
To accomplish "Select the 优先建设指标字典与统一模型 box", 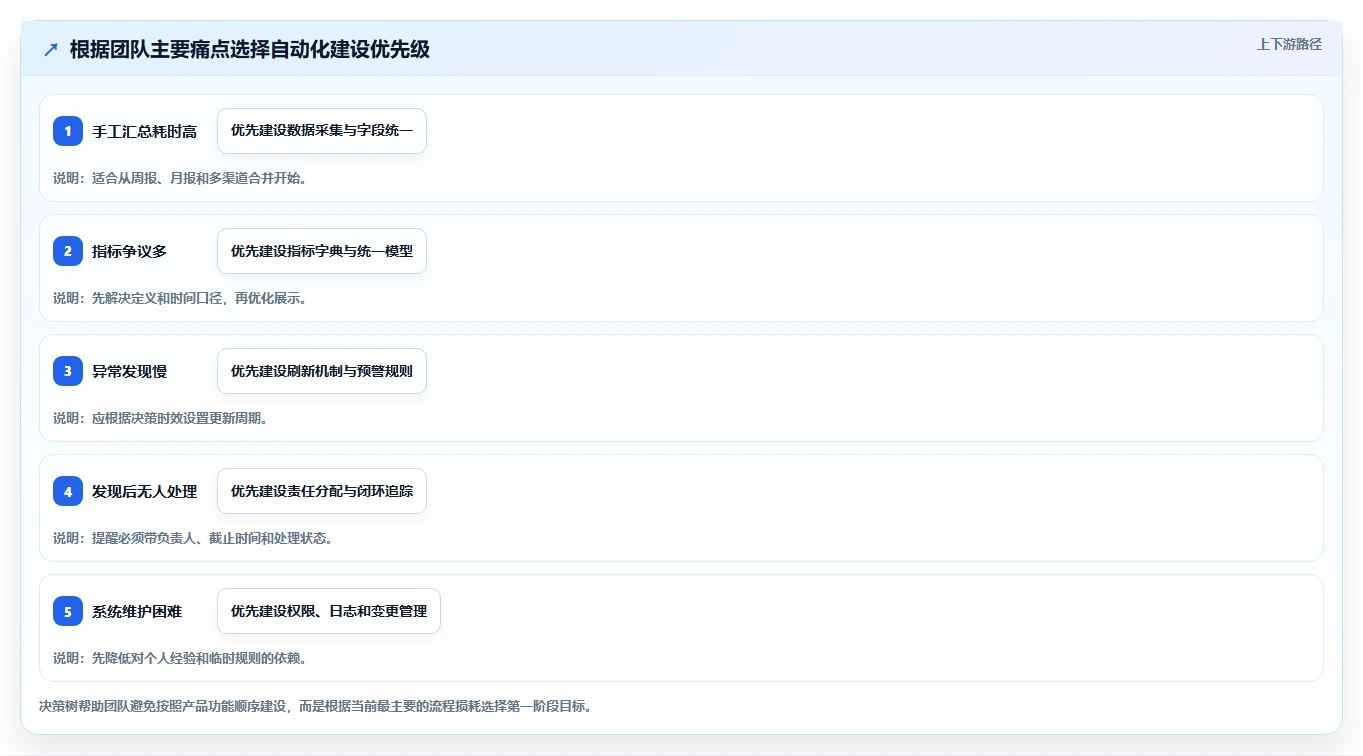I will click(x=322, y=251).
